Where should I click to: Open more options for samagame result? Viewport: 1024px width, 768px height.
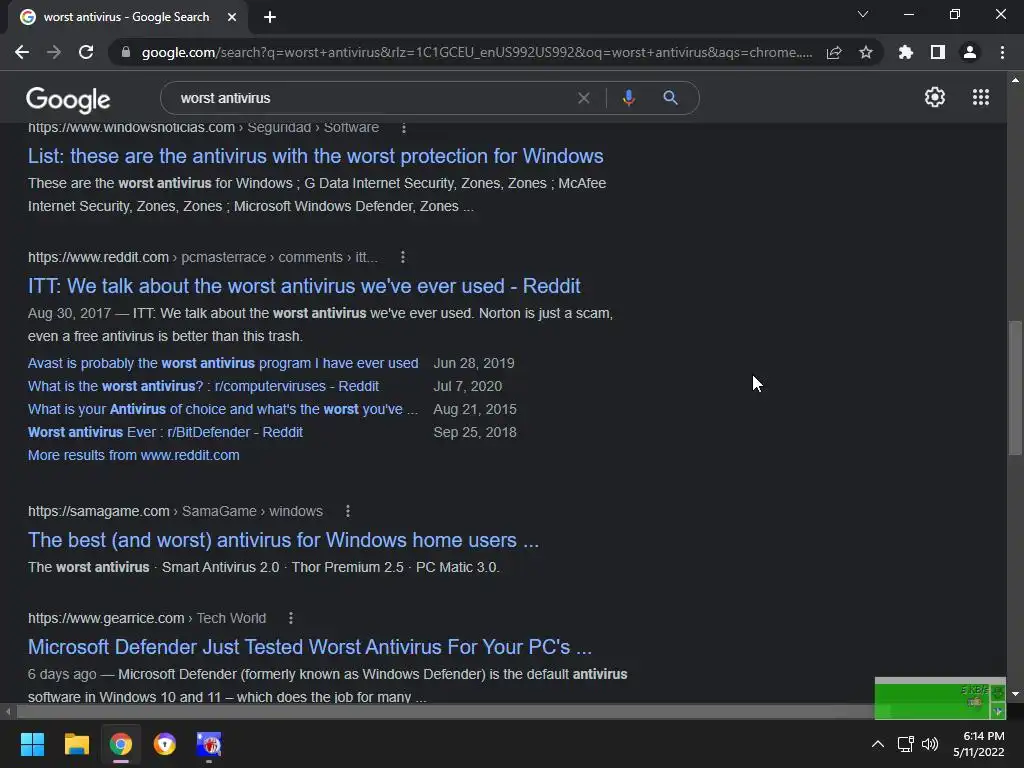pyautogui.click(x=348, y=511)
